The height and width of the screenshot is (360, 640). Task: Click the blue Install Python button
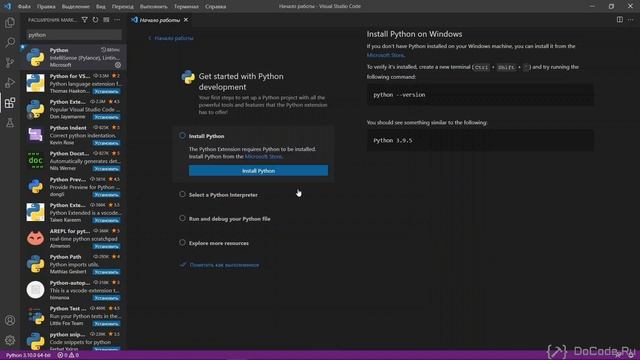point(258,171)
